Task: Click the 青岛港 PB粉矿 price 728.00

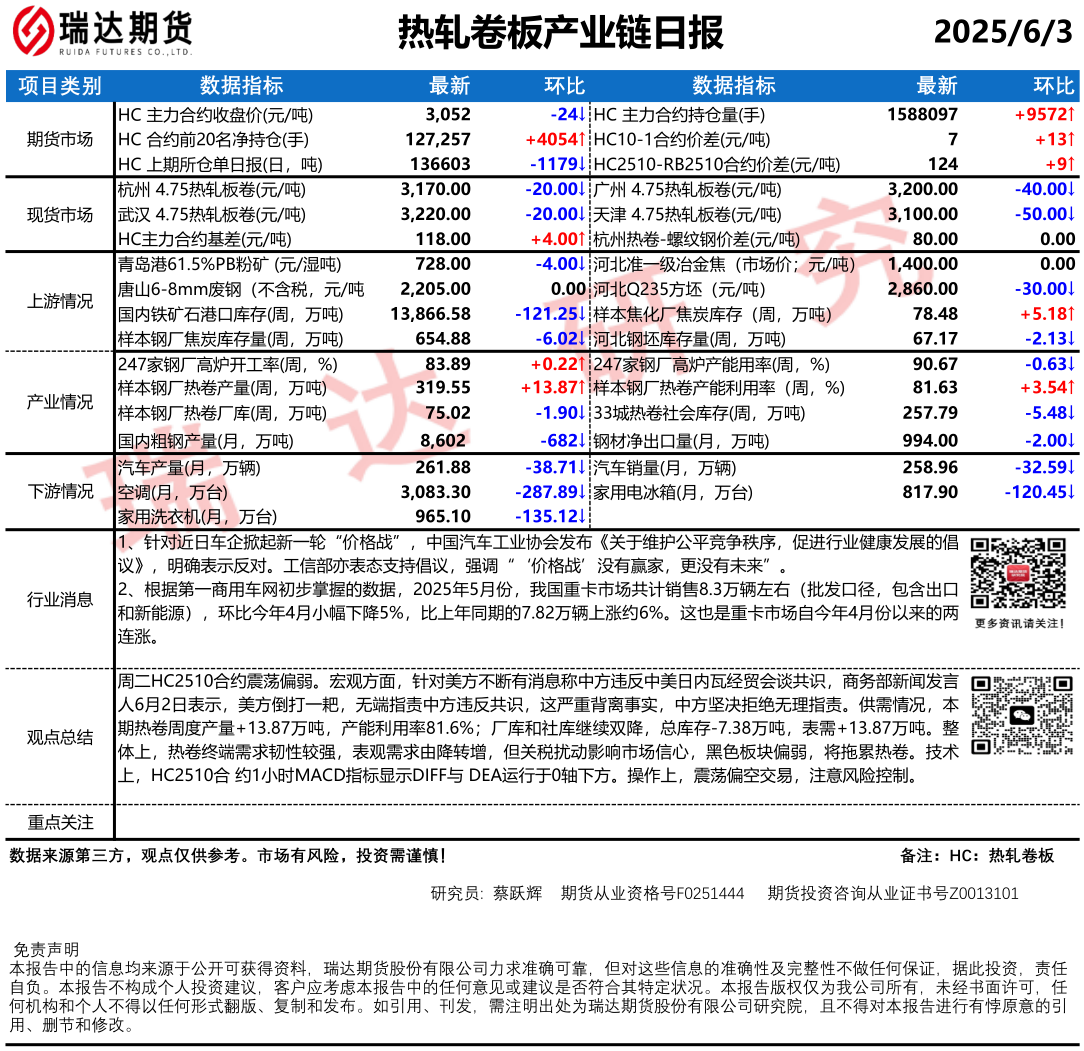Action: tap(443, 264)
